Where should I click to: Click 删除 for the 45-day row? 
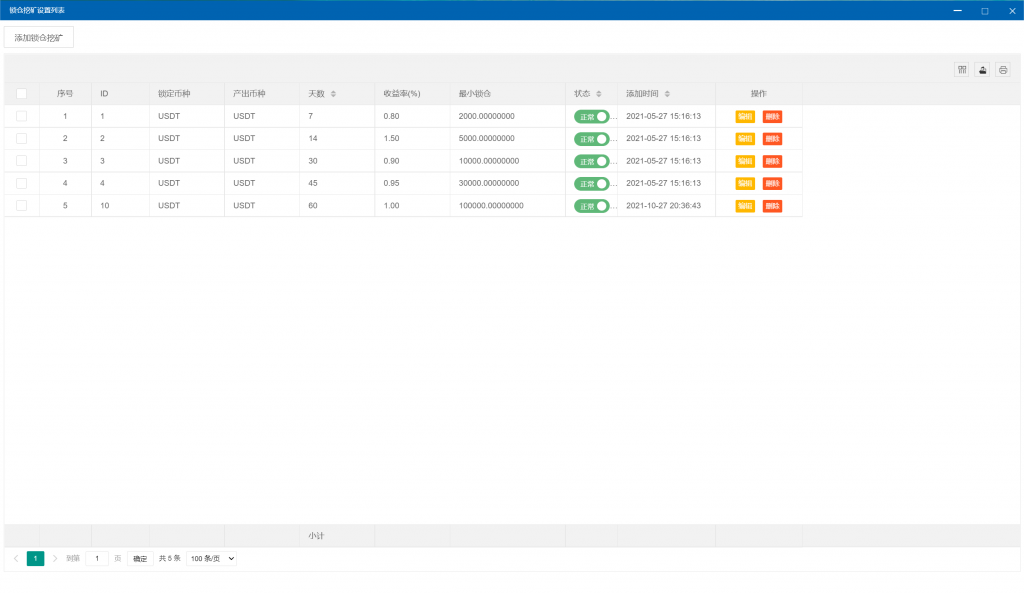(772, 184)
